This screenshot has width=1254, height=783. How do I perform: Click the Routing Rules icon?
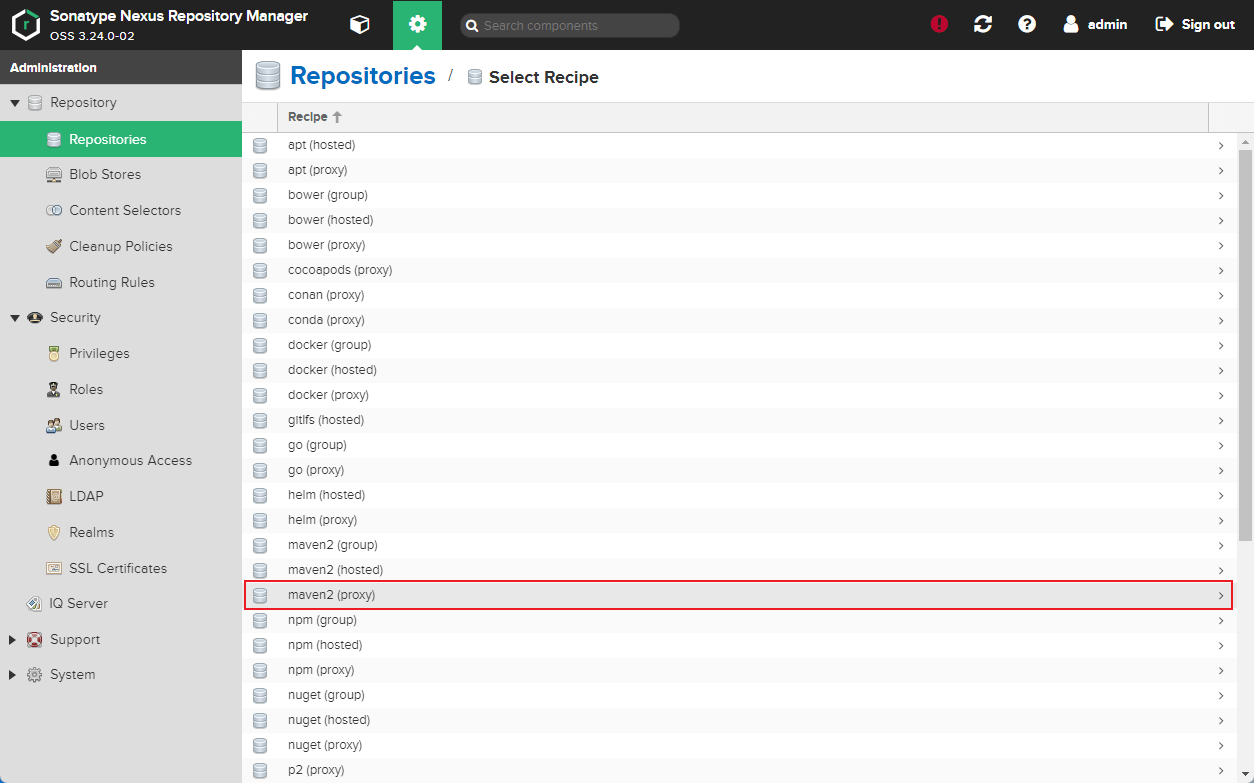pyautogui.click(x=54, y=282)
